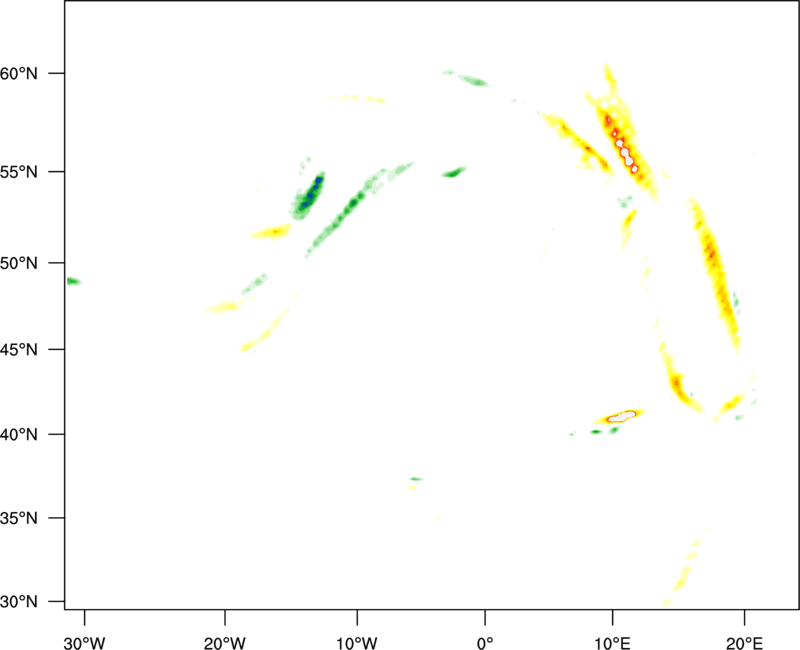Screen dimensions: 800x650
Task: Click the 45°N latitude label
Action: [x=19, y=349]
